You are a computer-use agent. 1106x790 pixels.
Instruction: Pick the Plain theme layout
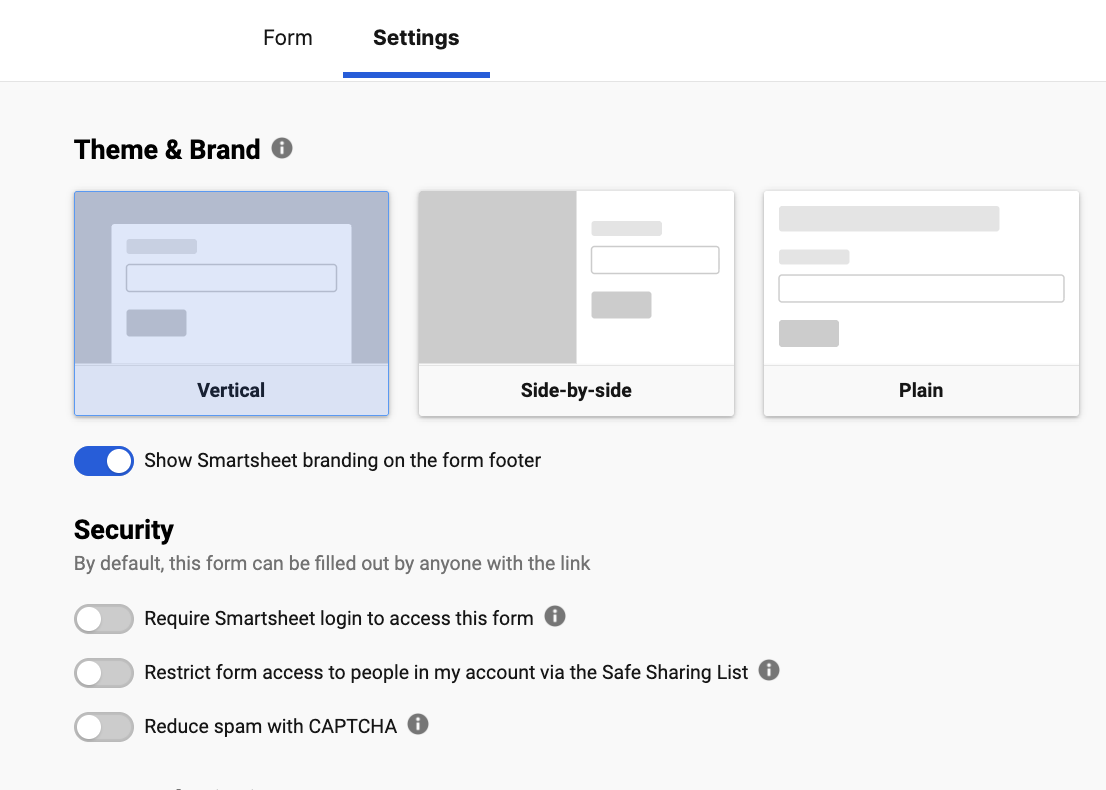tap(921, 303)
